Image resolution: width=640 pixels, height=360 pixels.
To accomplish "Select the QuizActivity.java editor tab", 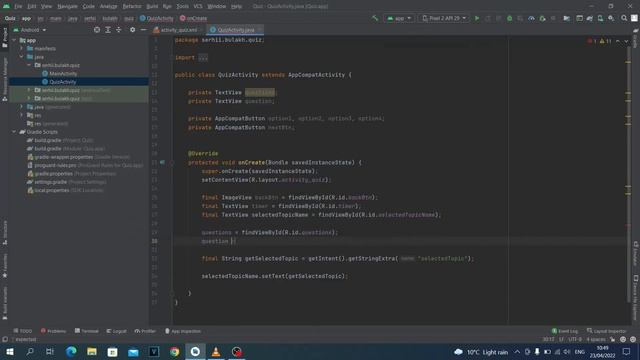I will pyautogui.click(x=236, y=30).
